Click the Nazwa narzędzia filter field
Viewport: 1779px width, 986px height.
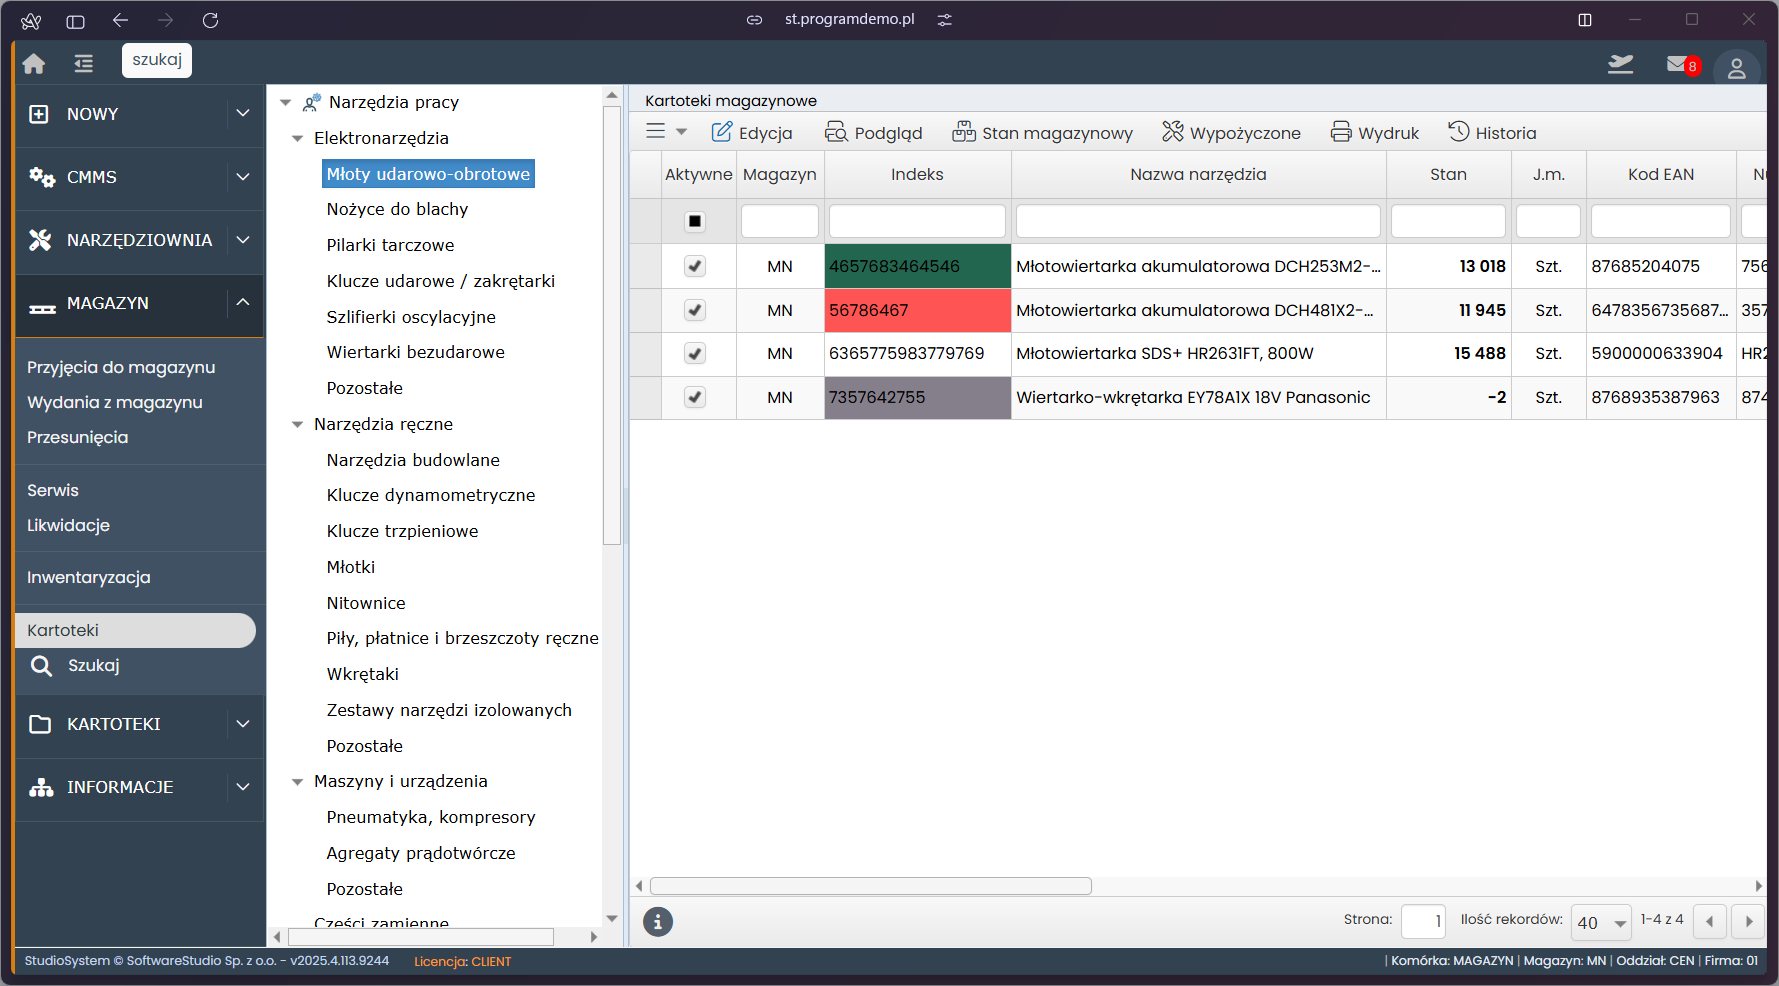coord(1197,221)
